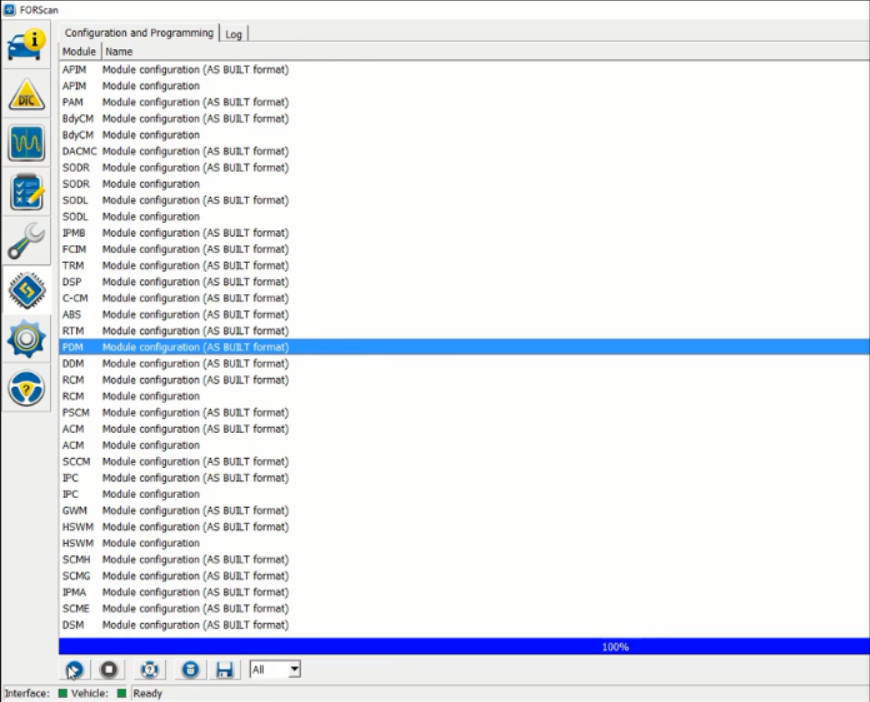The width and height of the screenshot is (870, 702).
Task: Select SODR Module configuration (AS BUILT format)
Action: (464, 168)
